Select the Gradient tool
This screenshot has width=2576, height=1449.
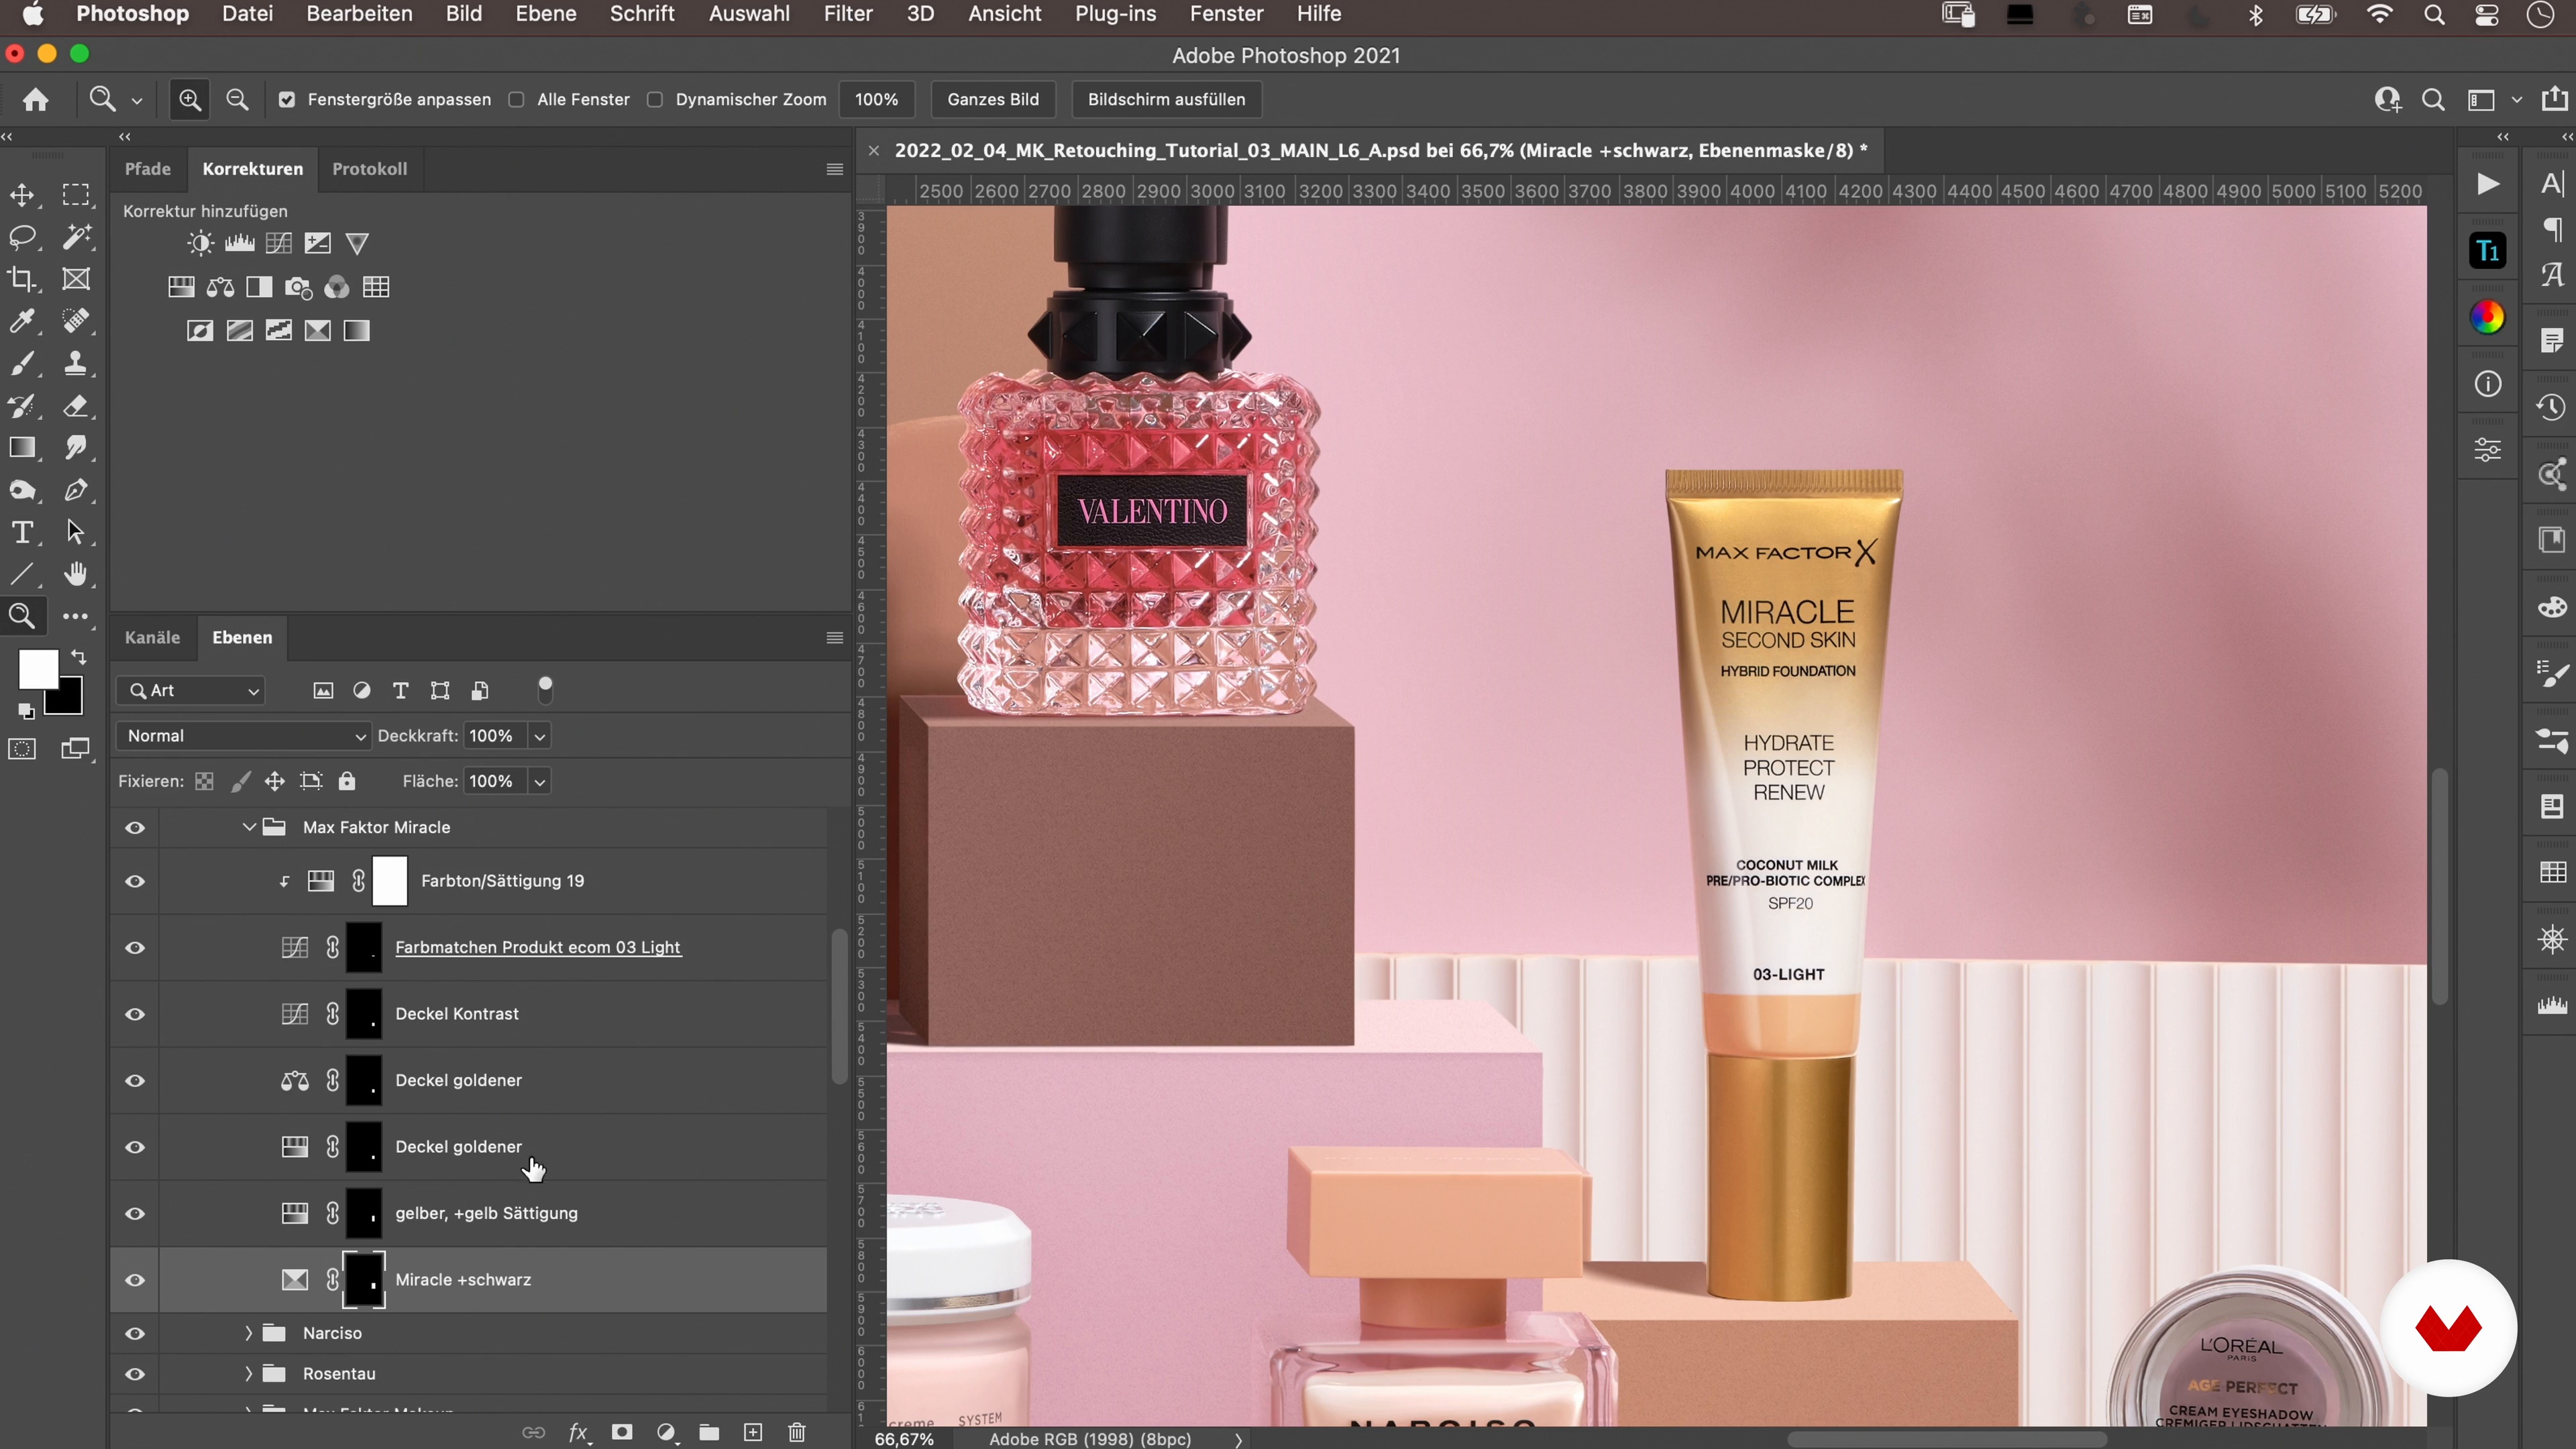(x=22, y=447)
